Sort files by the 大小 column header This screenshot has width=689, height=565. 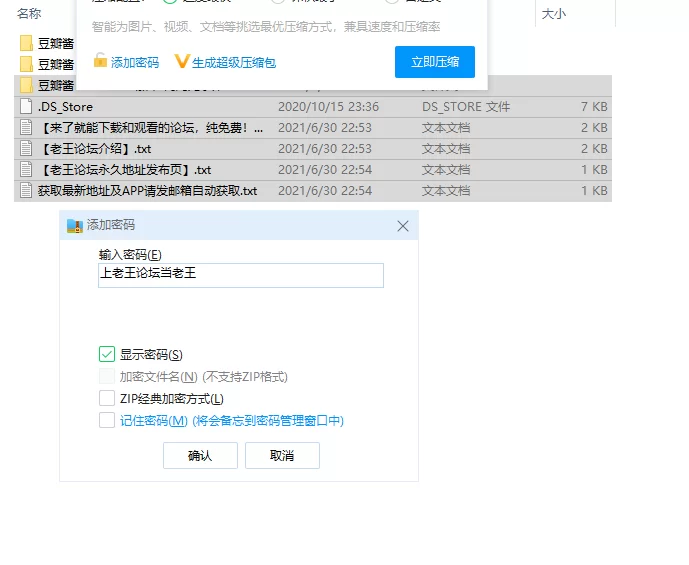553,13
